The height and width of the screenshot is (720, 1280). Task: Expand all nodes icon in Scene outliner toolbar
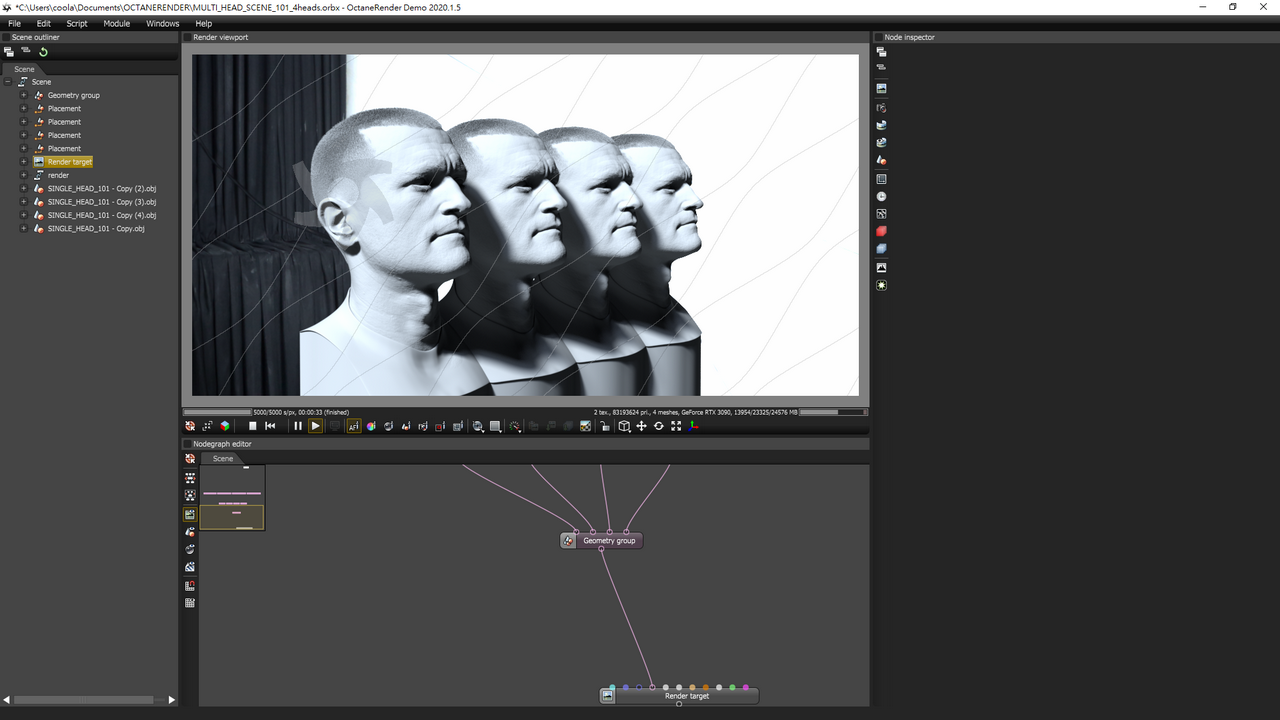click(x=9, y=52)
